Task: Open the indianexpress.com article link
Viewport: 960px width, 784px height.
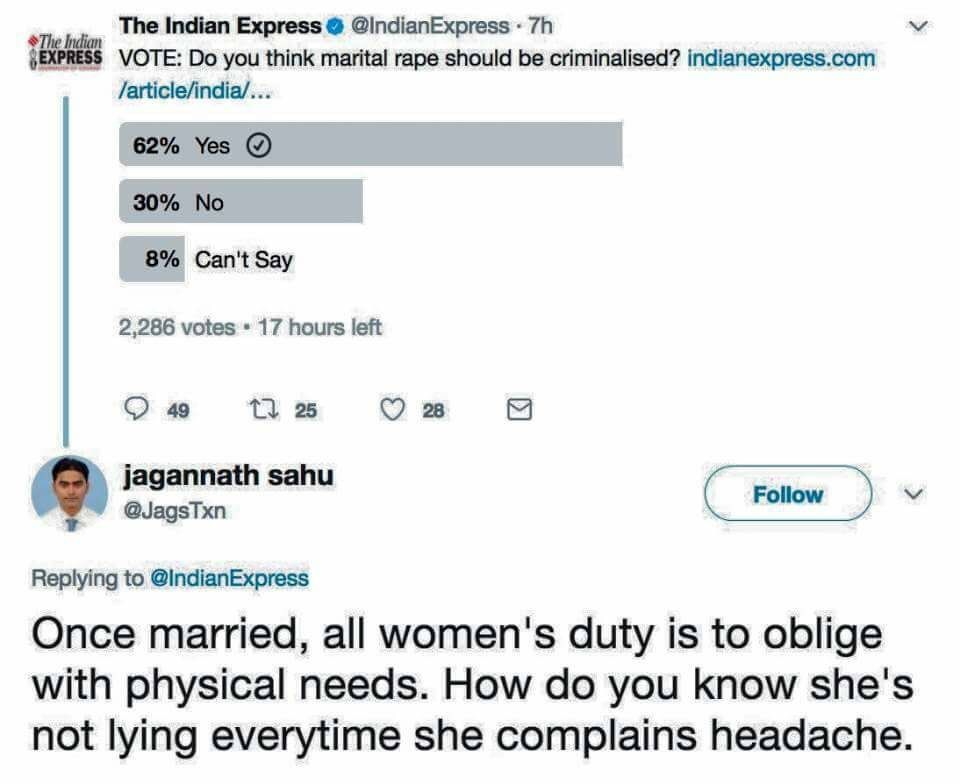Action: click(x=781, y=58)
